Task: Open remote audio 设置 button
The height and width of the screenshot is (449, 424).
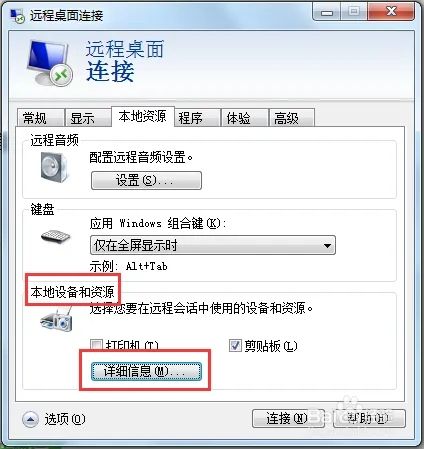Action: coord(146,181)
